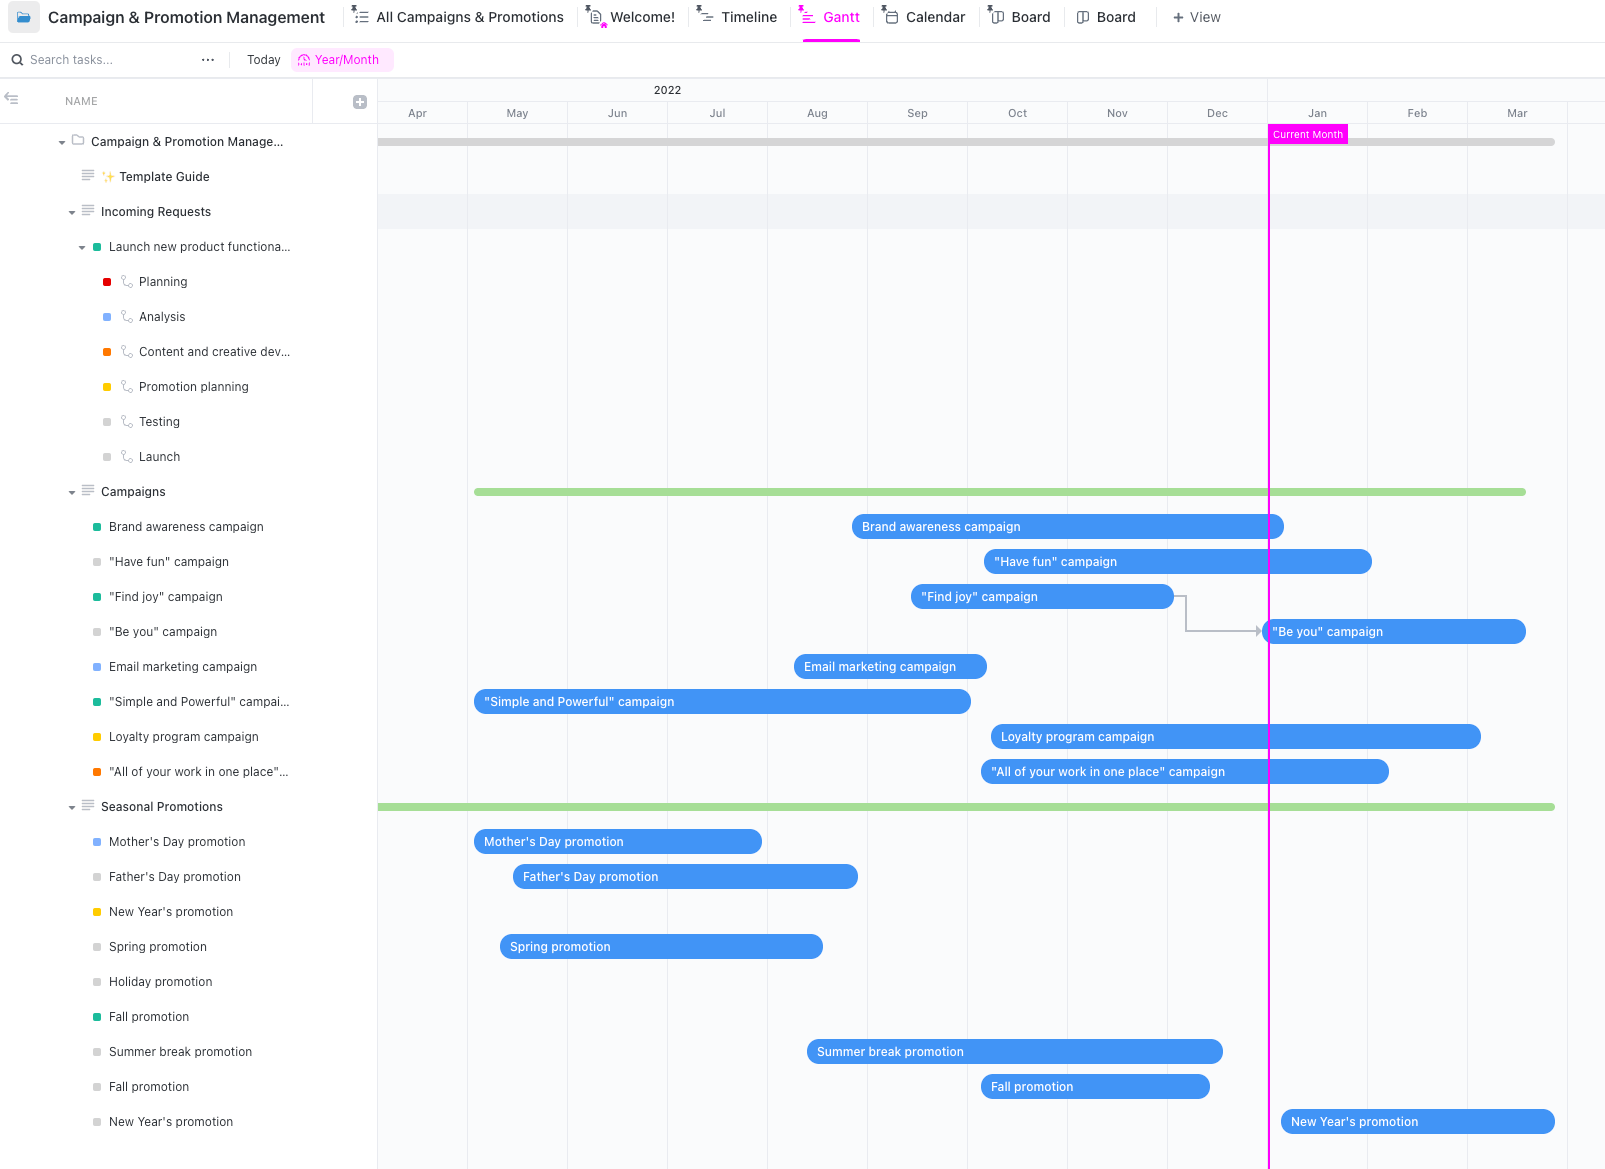Collapse the Campaigns list

click(72, 492)
